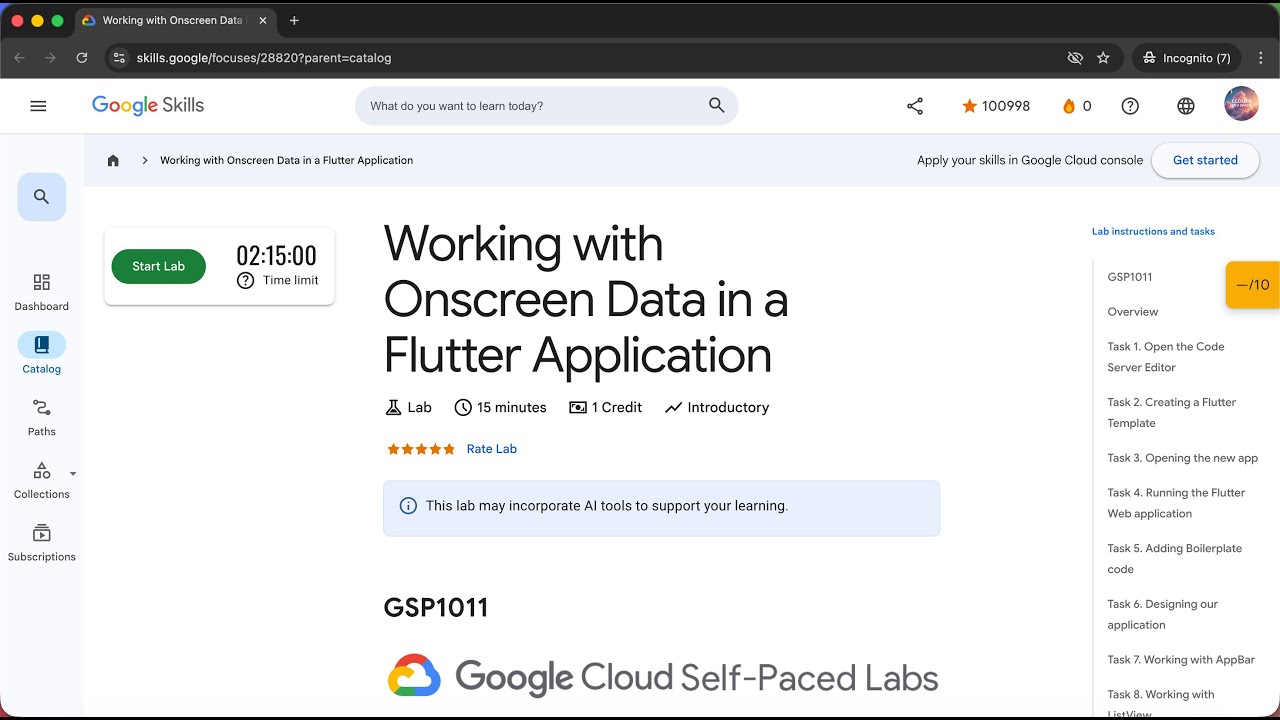The width and height of the screenshot is (1280, 720).
Task: Go to Task 1. Open the Code Server Editor
Action: click(x=1166, y=357)
